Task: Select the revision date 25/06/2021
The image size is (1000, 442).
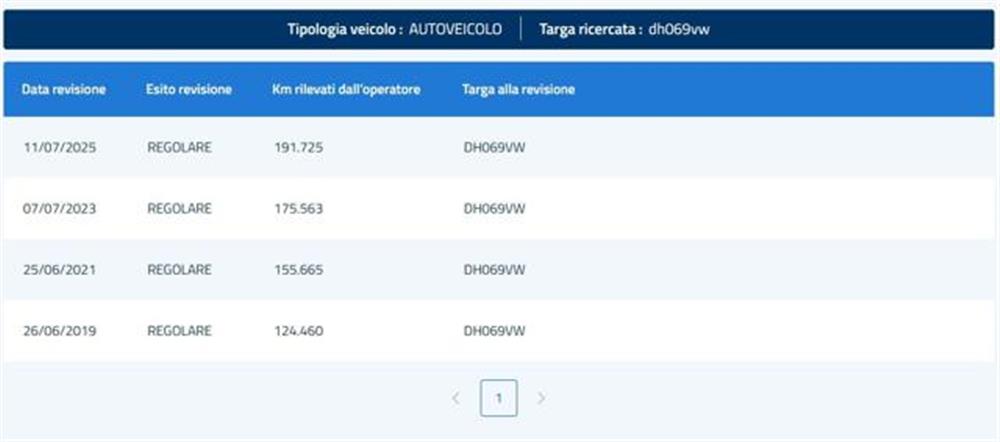Action: 60,270
